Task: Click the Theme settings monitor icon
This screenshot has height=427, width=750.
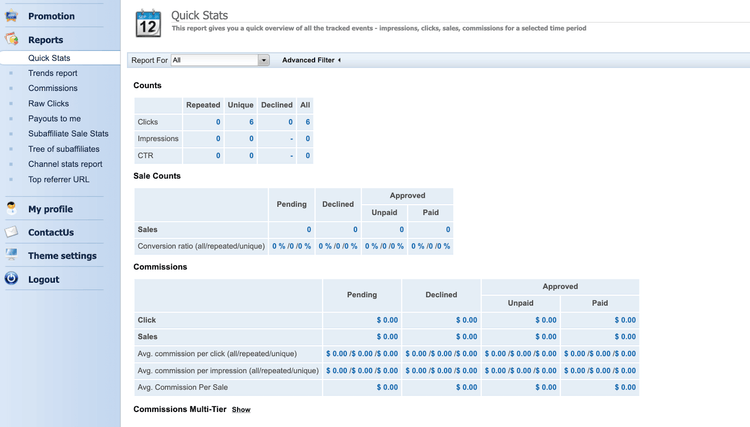Action: 12,256
